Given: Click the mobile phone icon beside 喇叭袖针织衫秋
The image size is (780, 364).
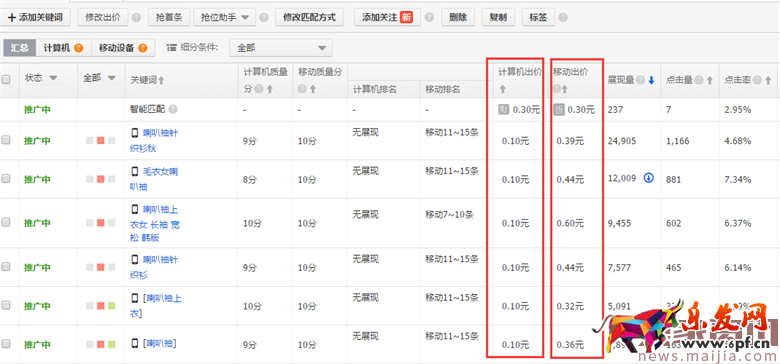Looking at the screenshot, I should tap(134, 133).
